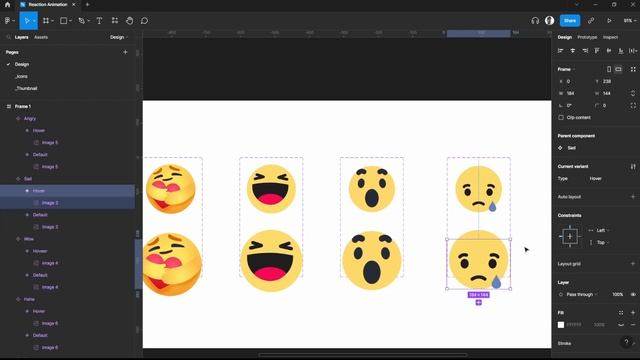Image resolution: width=640 pixels, height=360 pixels.
Task: Click the Share button
Action: pos(570,20)
